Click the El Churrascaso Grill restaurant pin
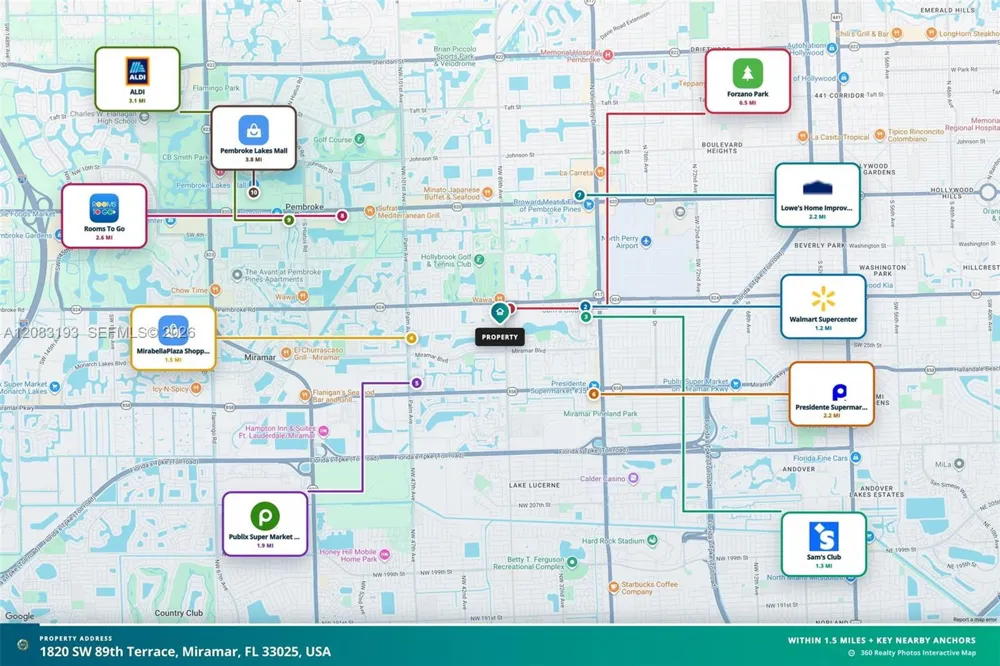 click(286, 353)
